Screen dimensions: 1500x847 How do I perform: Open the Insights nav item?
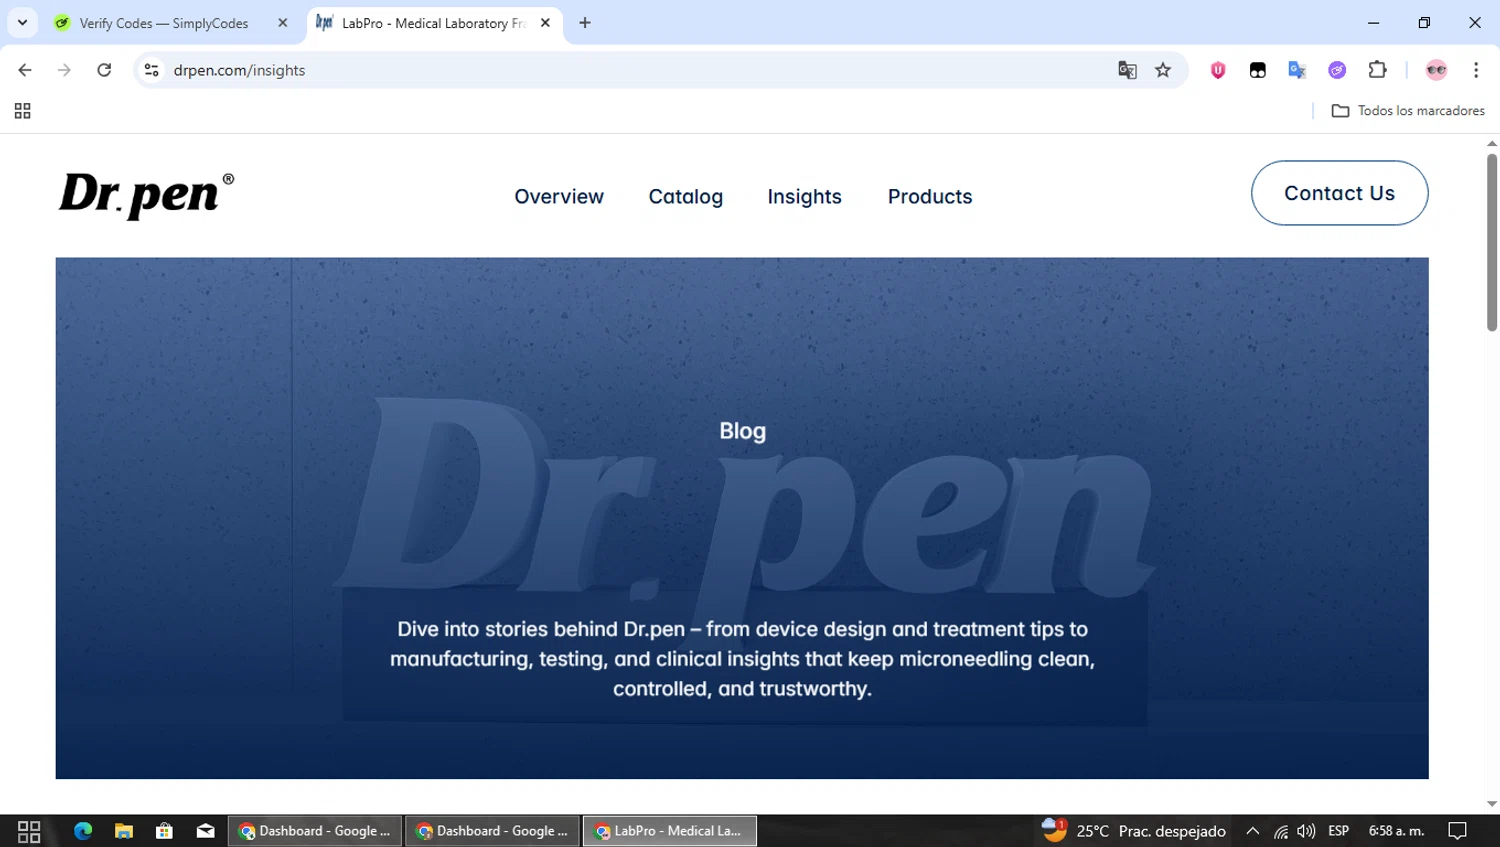(x=805, y=197)
